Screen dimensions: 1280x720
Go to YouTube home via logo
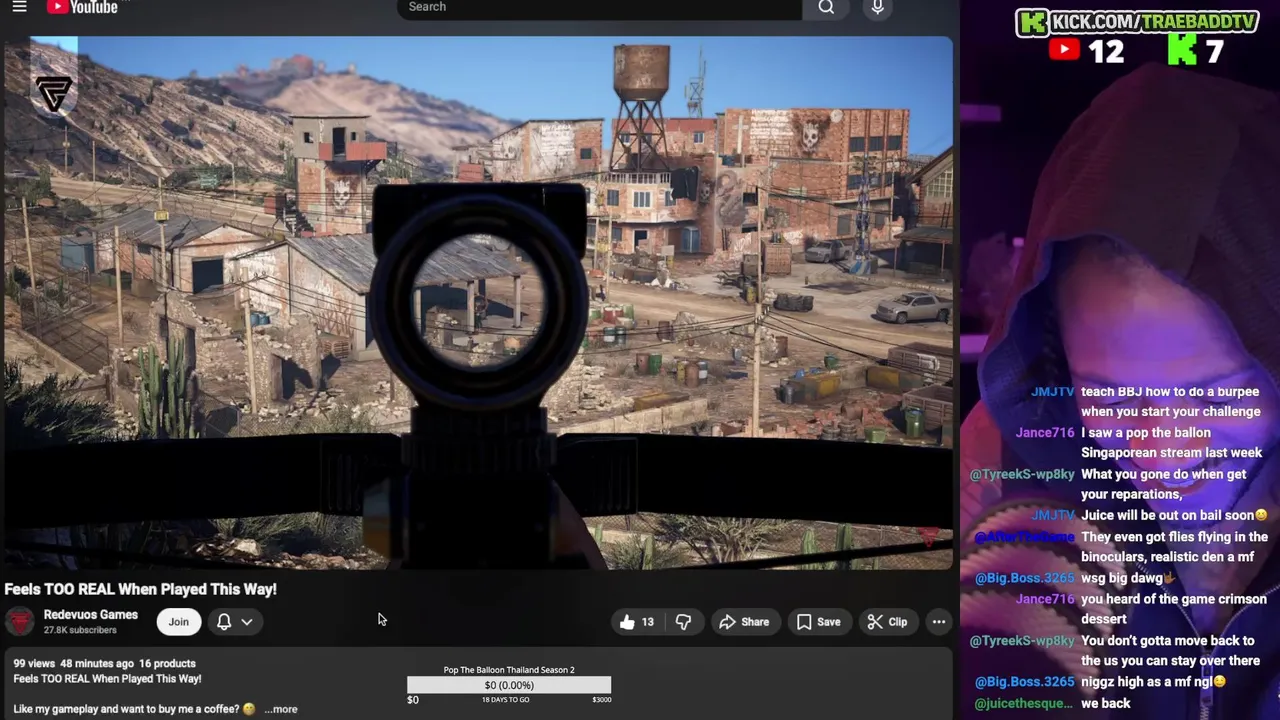click(82, 7)
